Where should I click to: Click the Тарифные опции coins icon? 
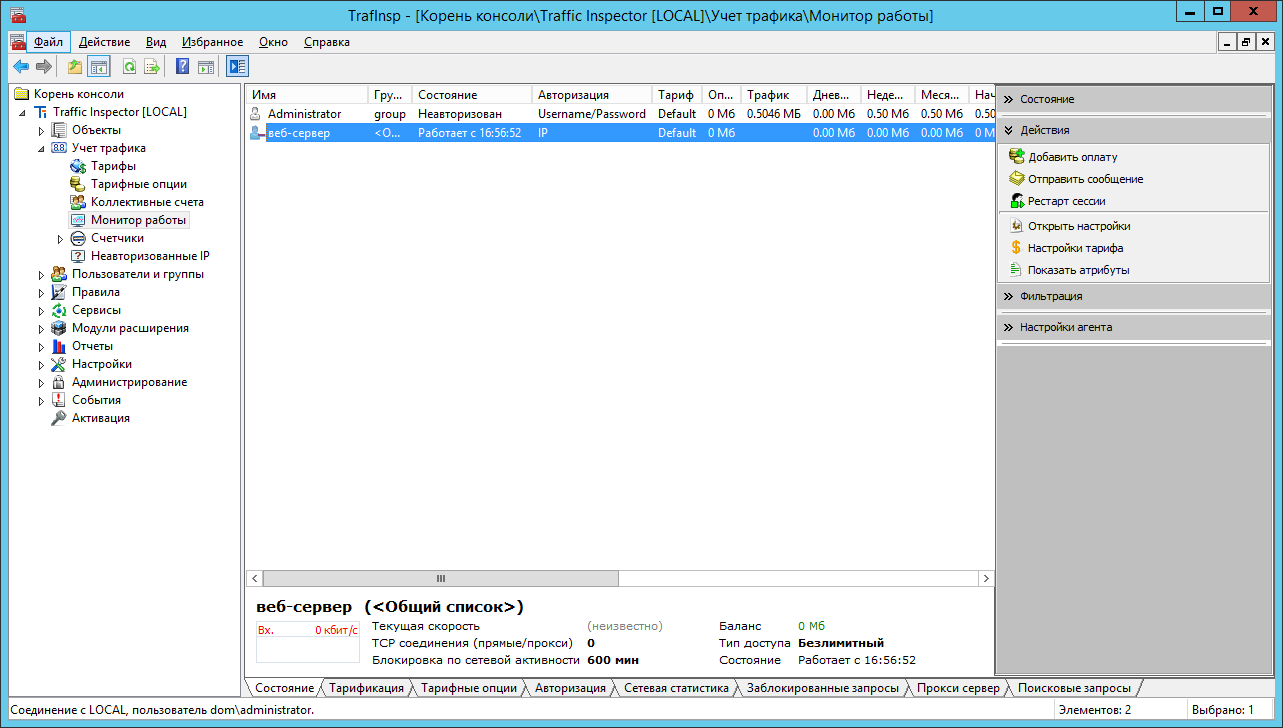(78, 184)
